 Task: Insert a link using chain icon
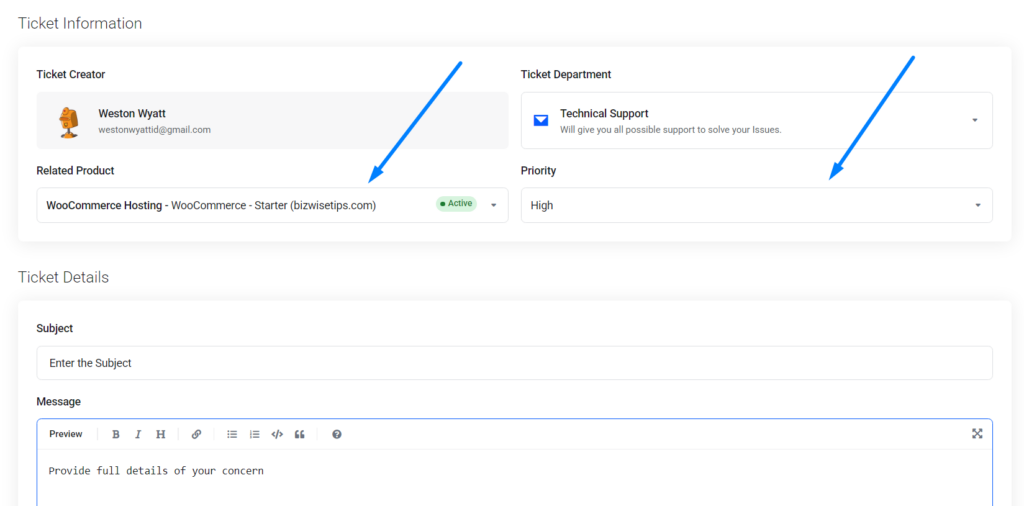[x=196, y=434]
